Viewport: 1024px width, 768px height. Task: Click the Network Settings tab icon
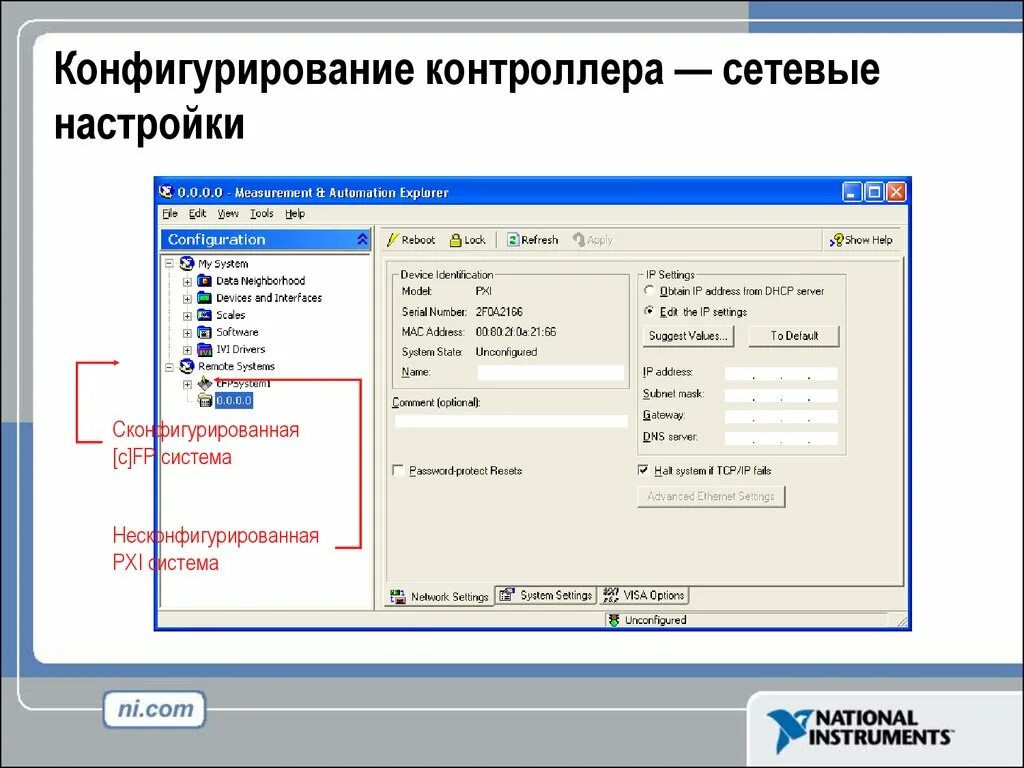(x=397, y=596)
